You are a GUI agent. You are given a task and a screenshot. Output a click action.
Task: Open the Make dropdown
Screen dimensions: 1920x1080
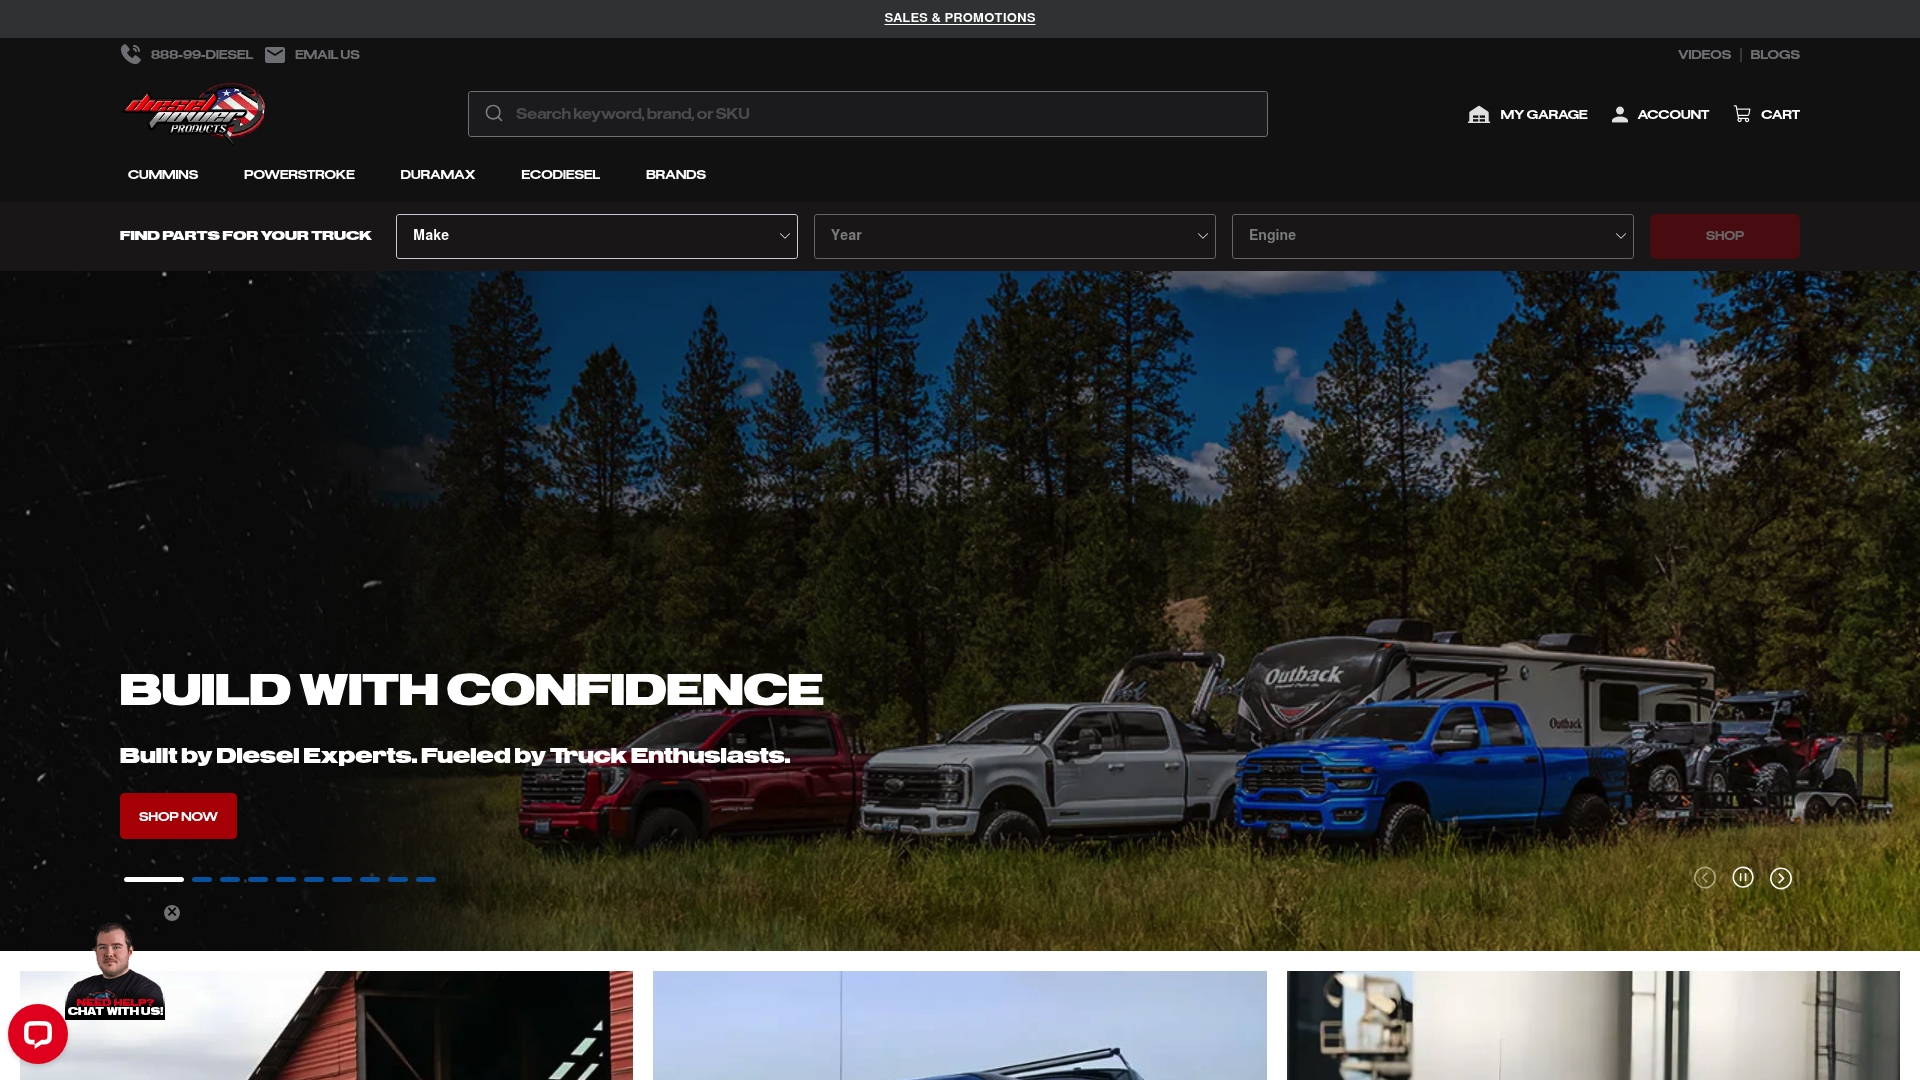pyautogui.click(x=597, y=236)
